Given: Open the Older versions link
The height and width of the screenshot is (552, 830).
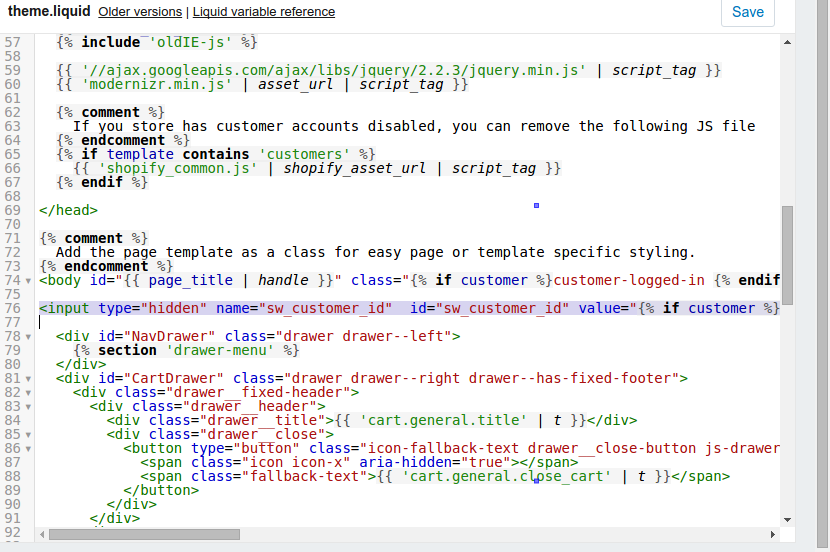Looking at the screenshot, I should pos(140,12).
